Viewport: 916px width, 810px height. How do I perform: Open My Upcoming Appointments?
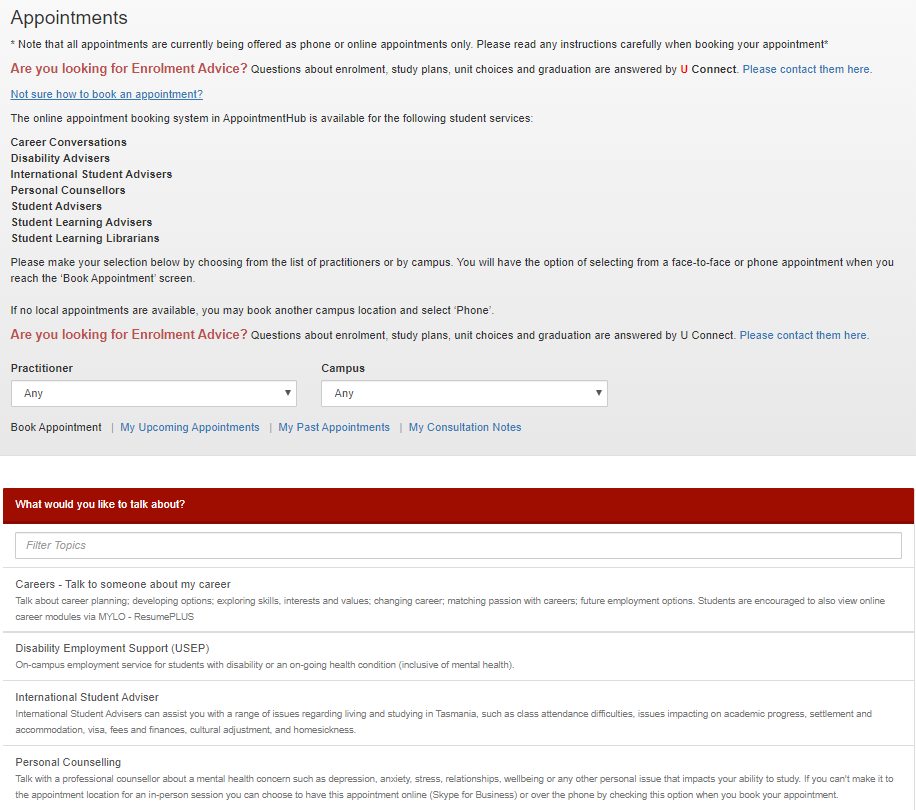(x=189, y=427)
